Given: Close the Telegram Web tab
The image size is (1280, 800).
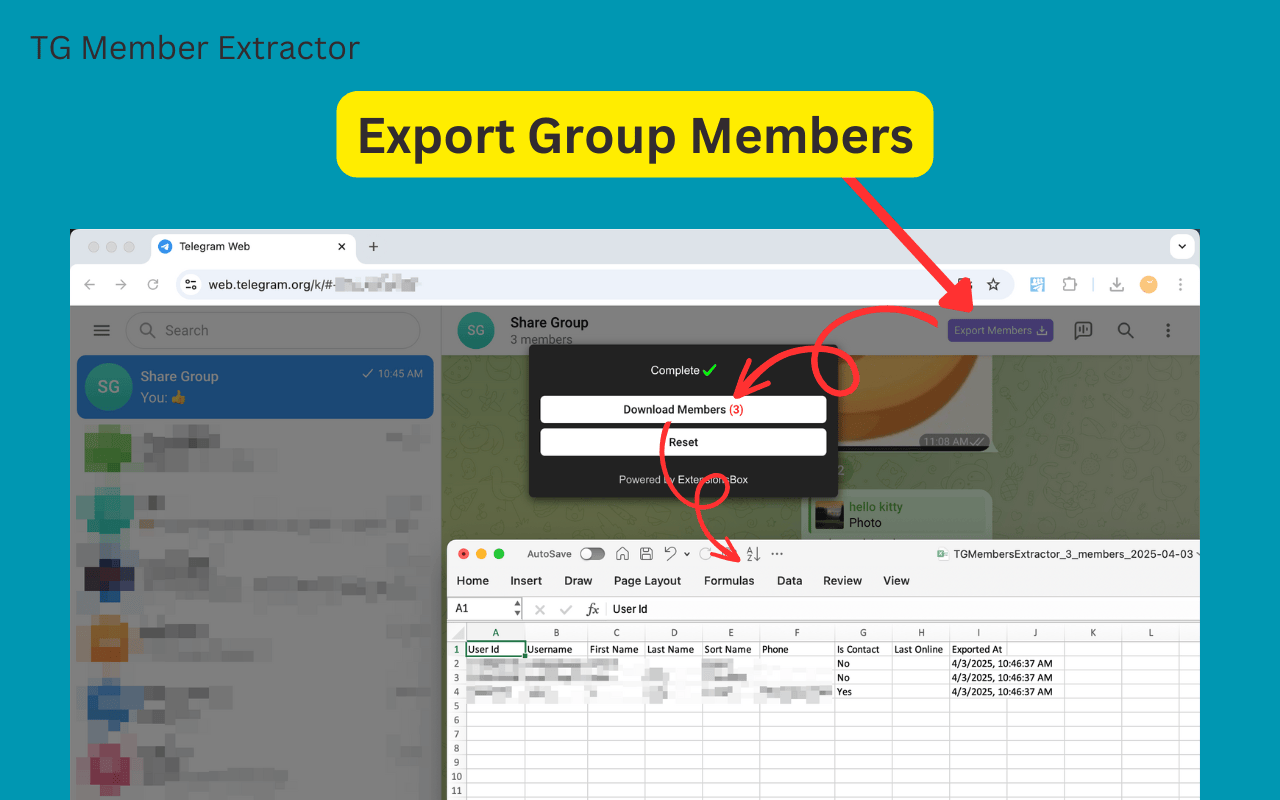Looking at the screenshot, I should click(x=341, y=246).
